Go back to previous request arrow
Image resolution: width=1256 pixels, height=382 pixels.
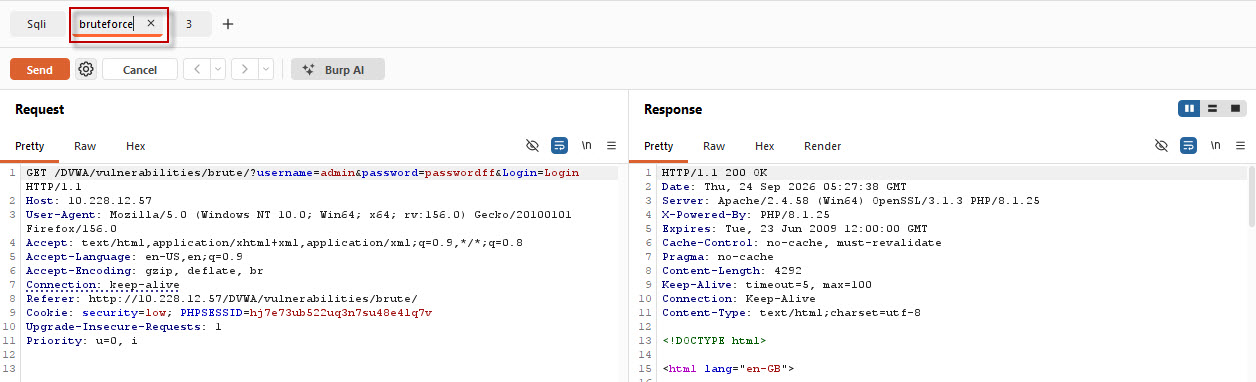coord(198,69)
